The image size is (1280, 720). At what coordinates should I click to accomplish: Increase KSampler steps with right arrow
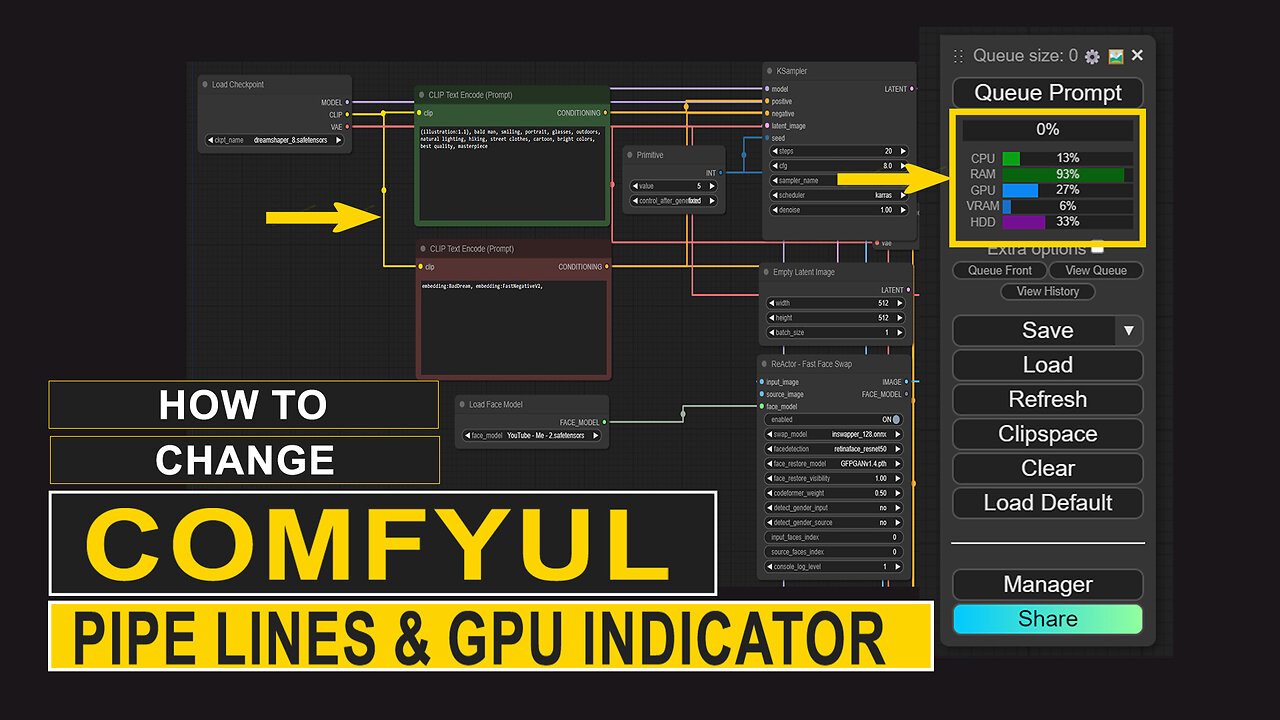point(903,151)
